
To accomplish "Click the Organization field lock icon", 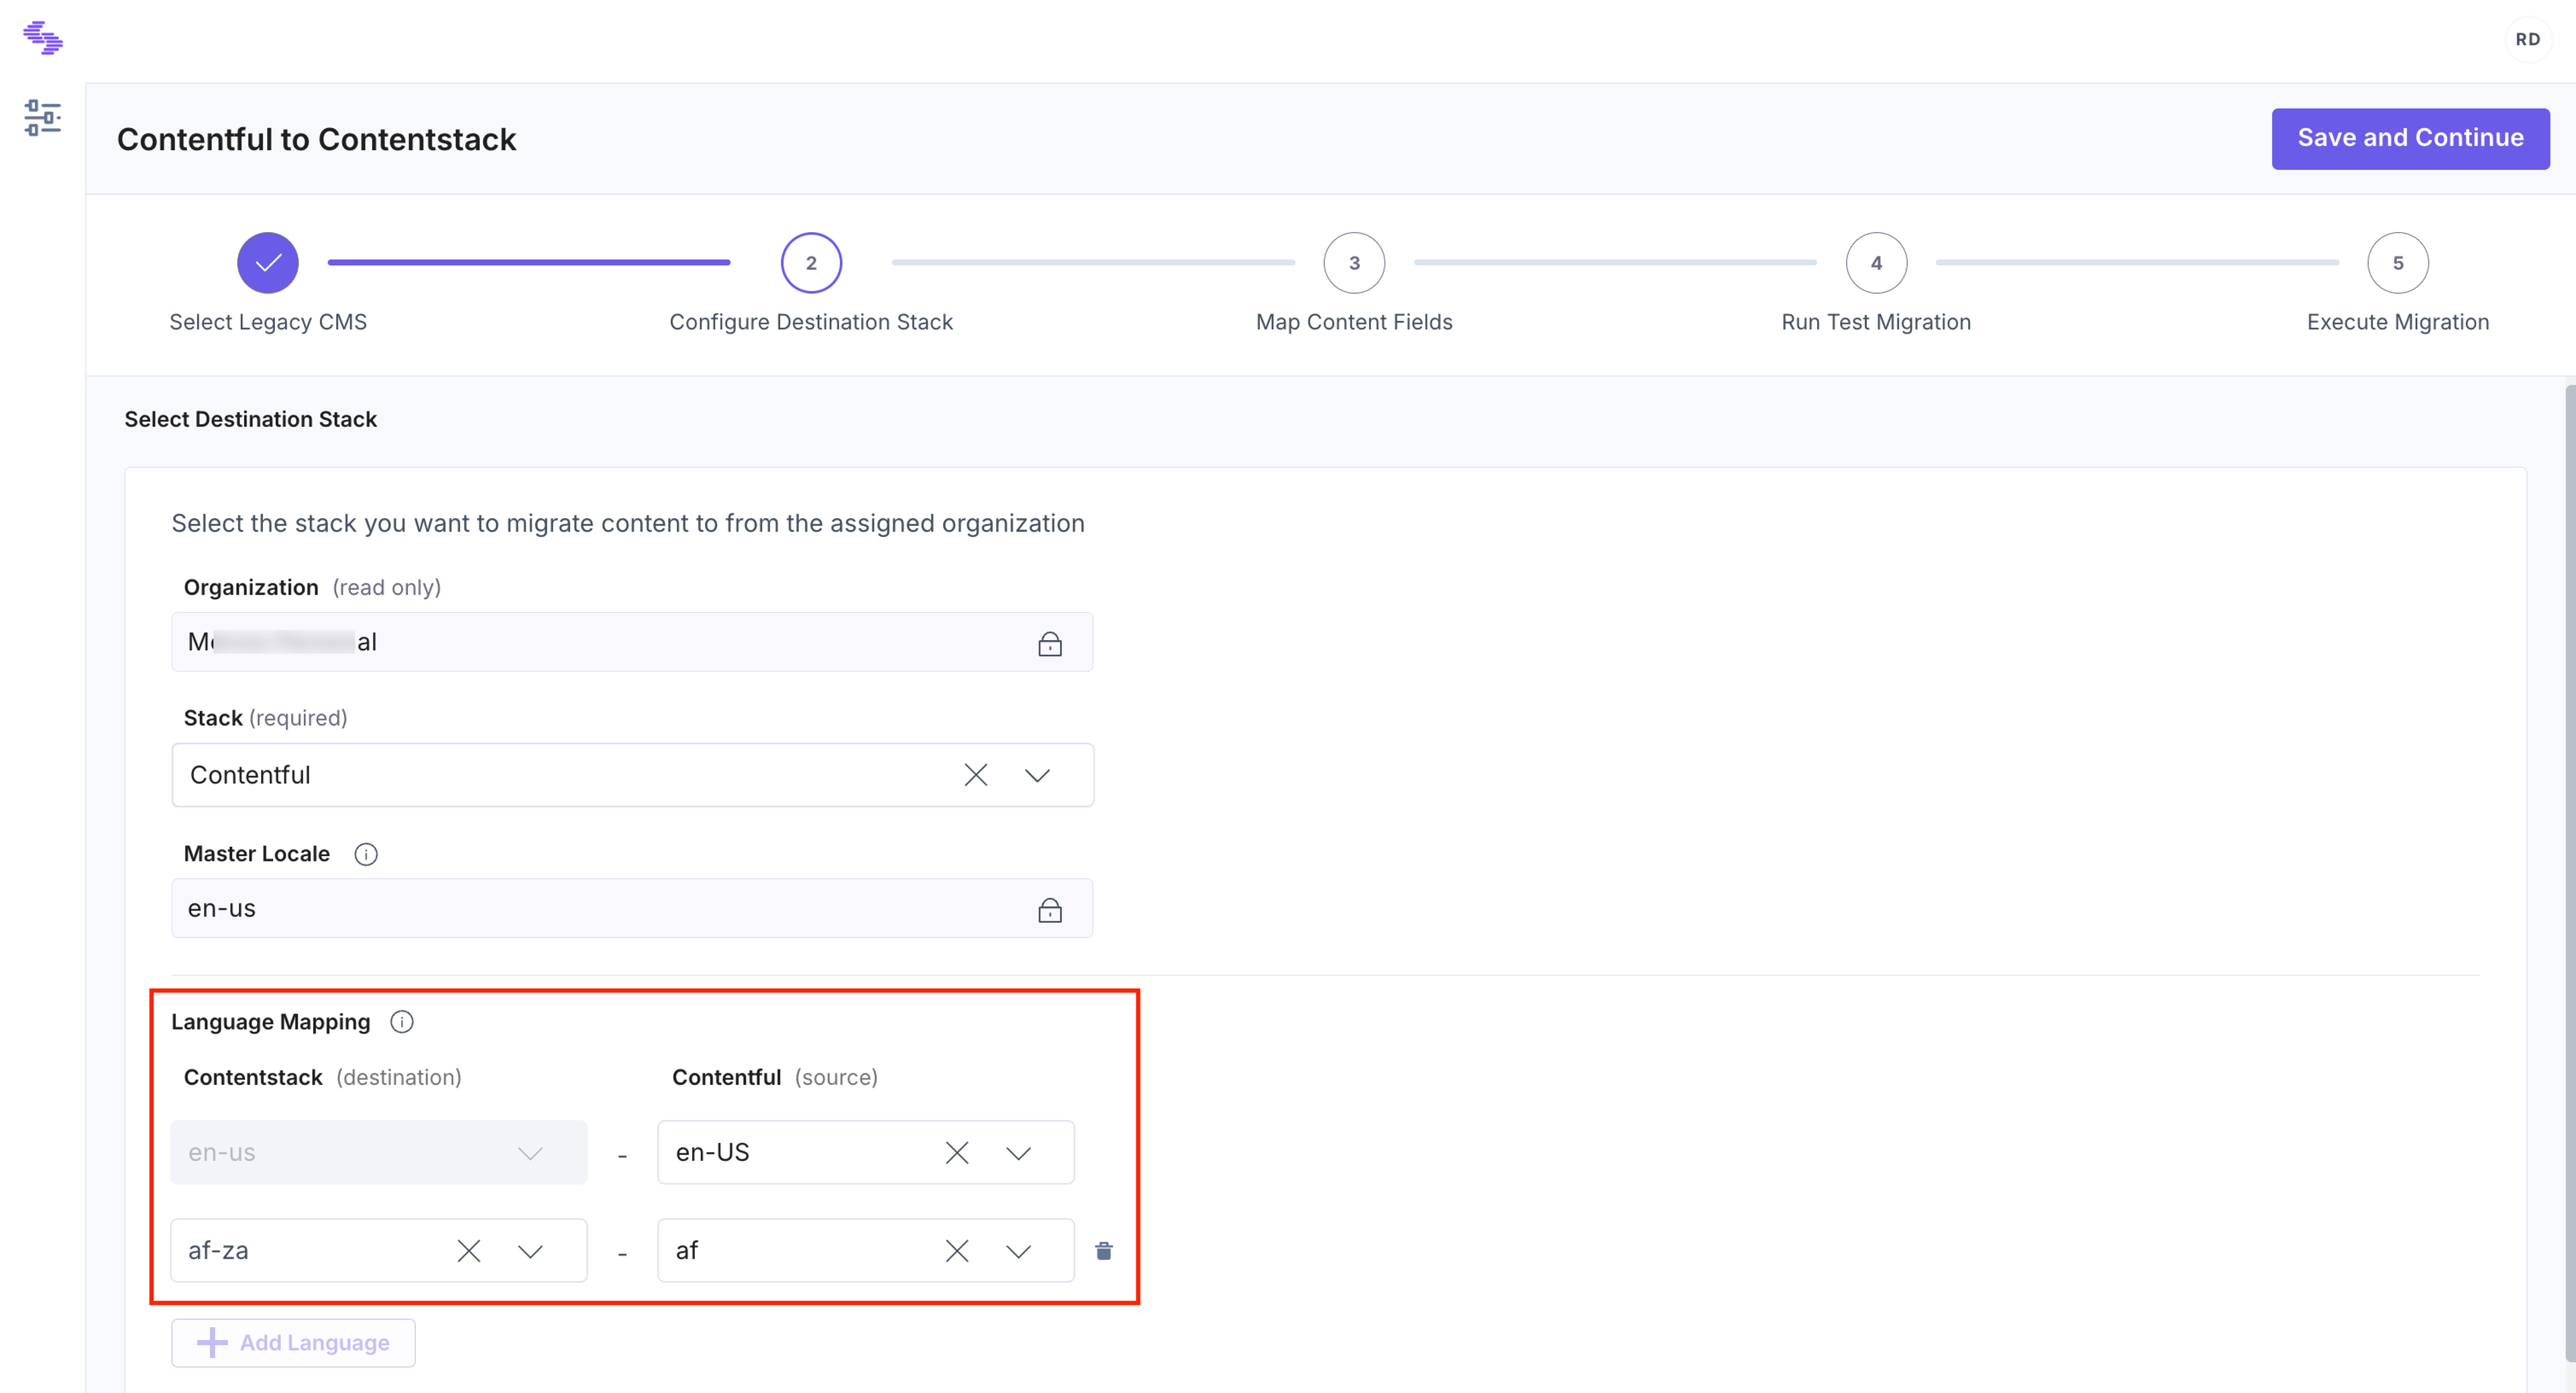I will [1049, 643].
